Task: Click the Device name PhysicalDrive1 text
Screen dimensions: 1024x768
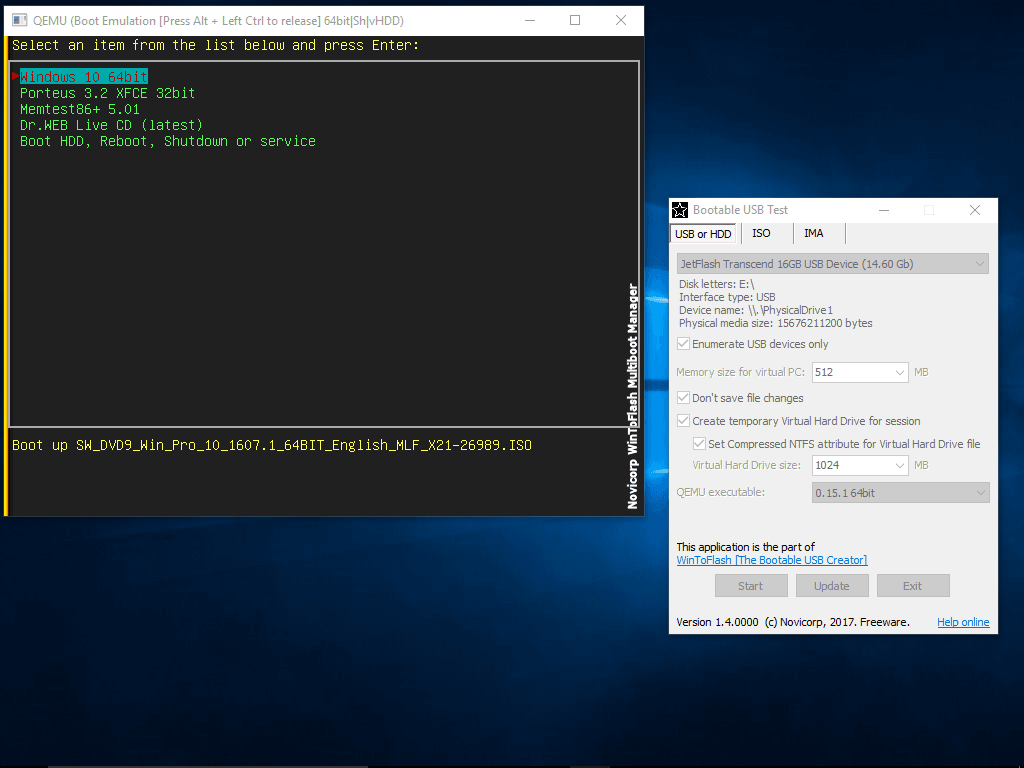Action: (756, 310)
